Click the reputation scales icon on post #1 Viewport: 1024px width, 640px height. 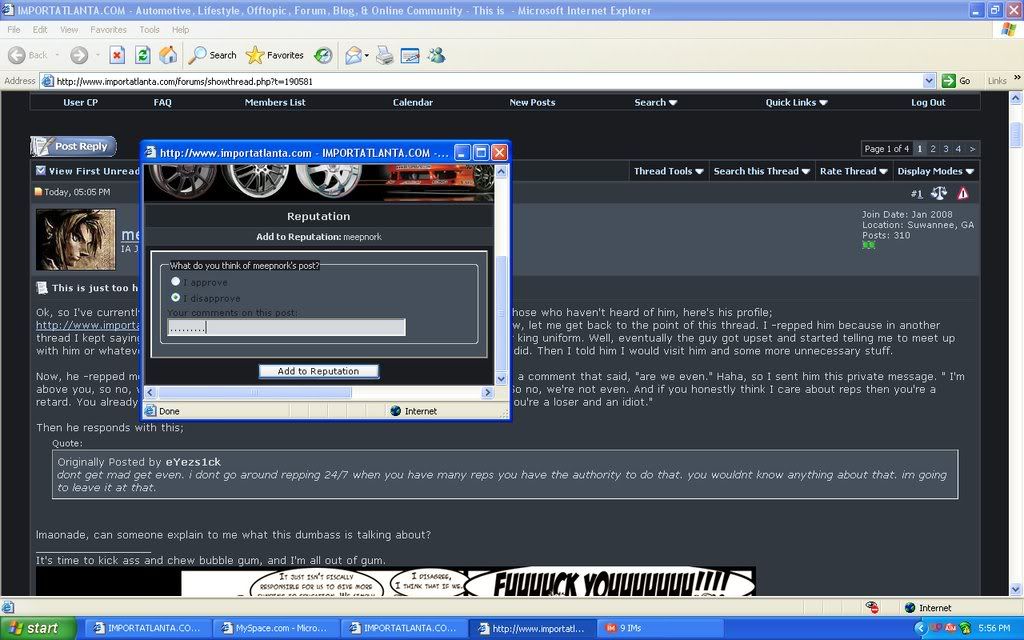click(x=938, y=193)
